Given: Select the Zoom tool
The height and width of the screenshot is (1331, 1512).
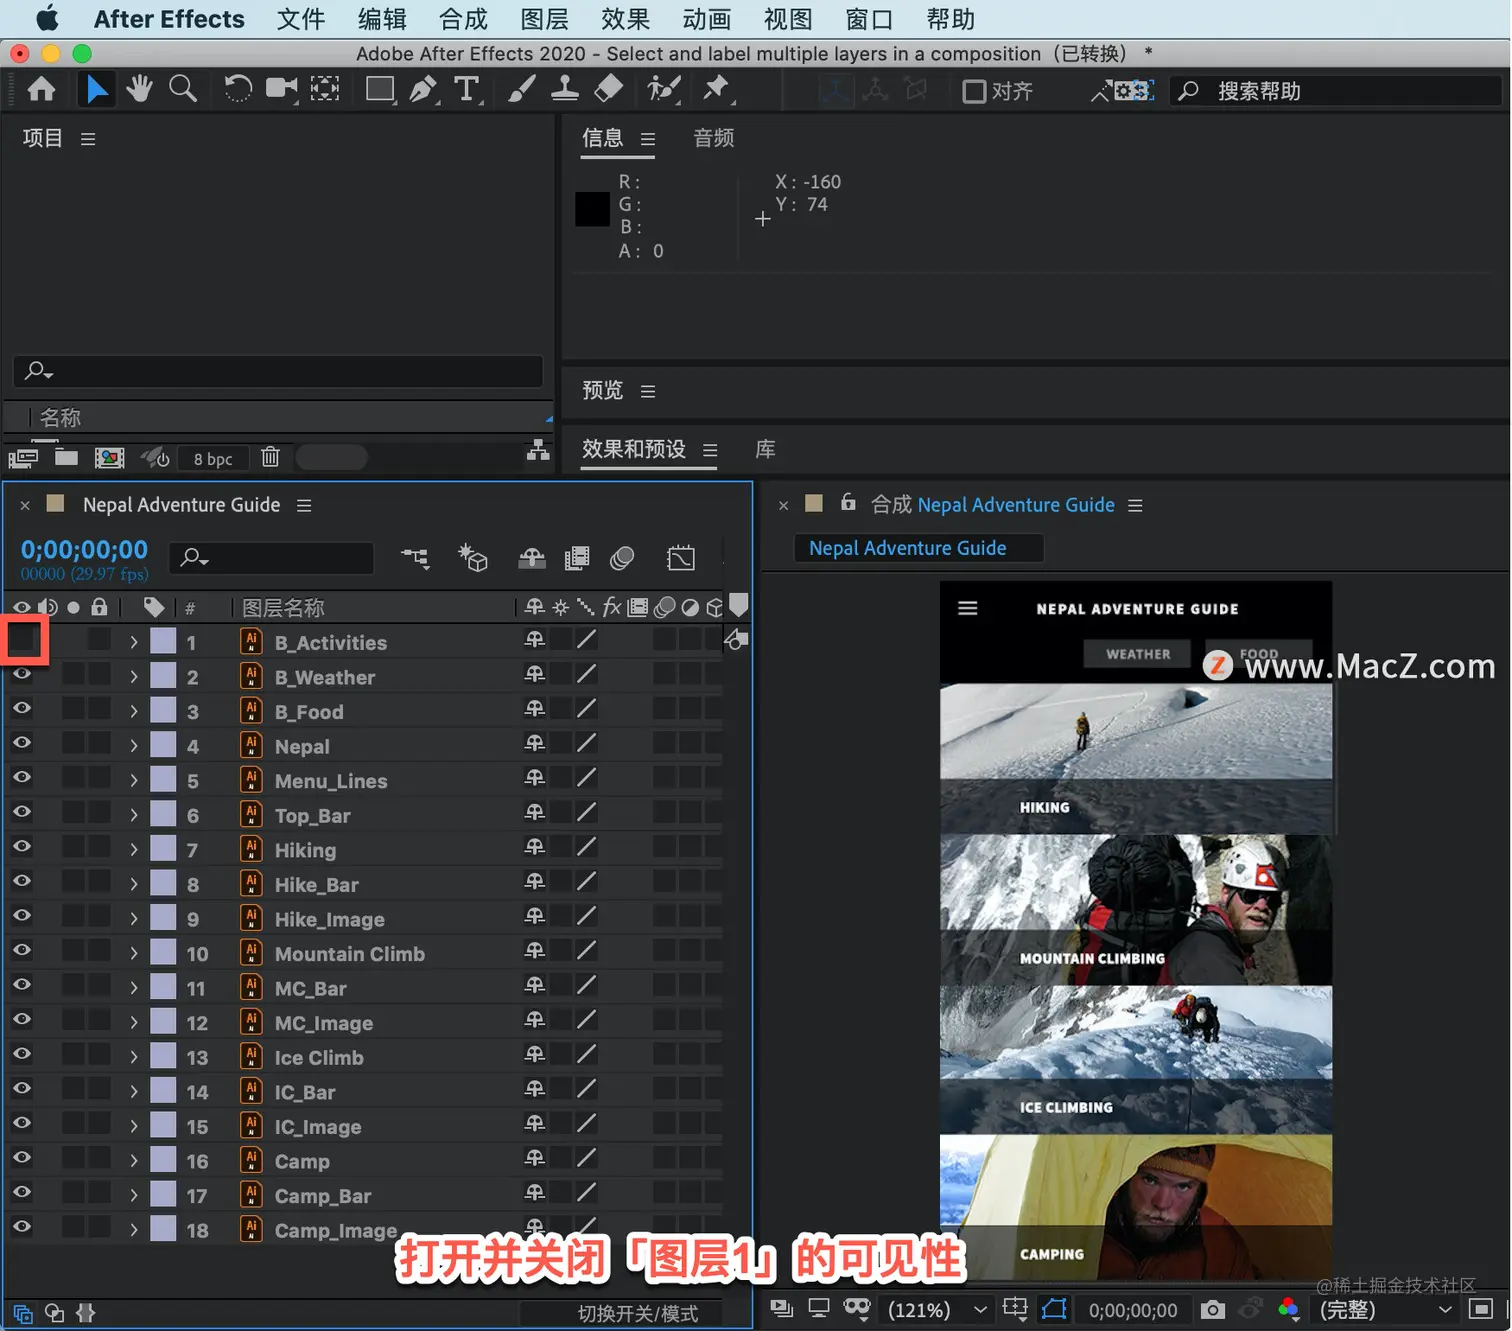Looking at the screenshot, I should tap(183, 89).
